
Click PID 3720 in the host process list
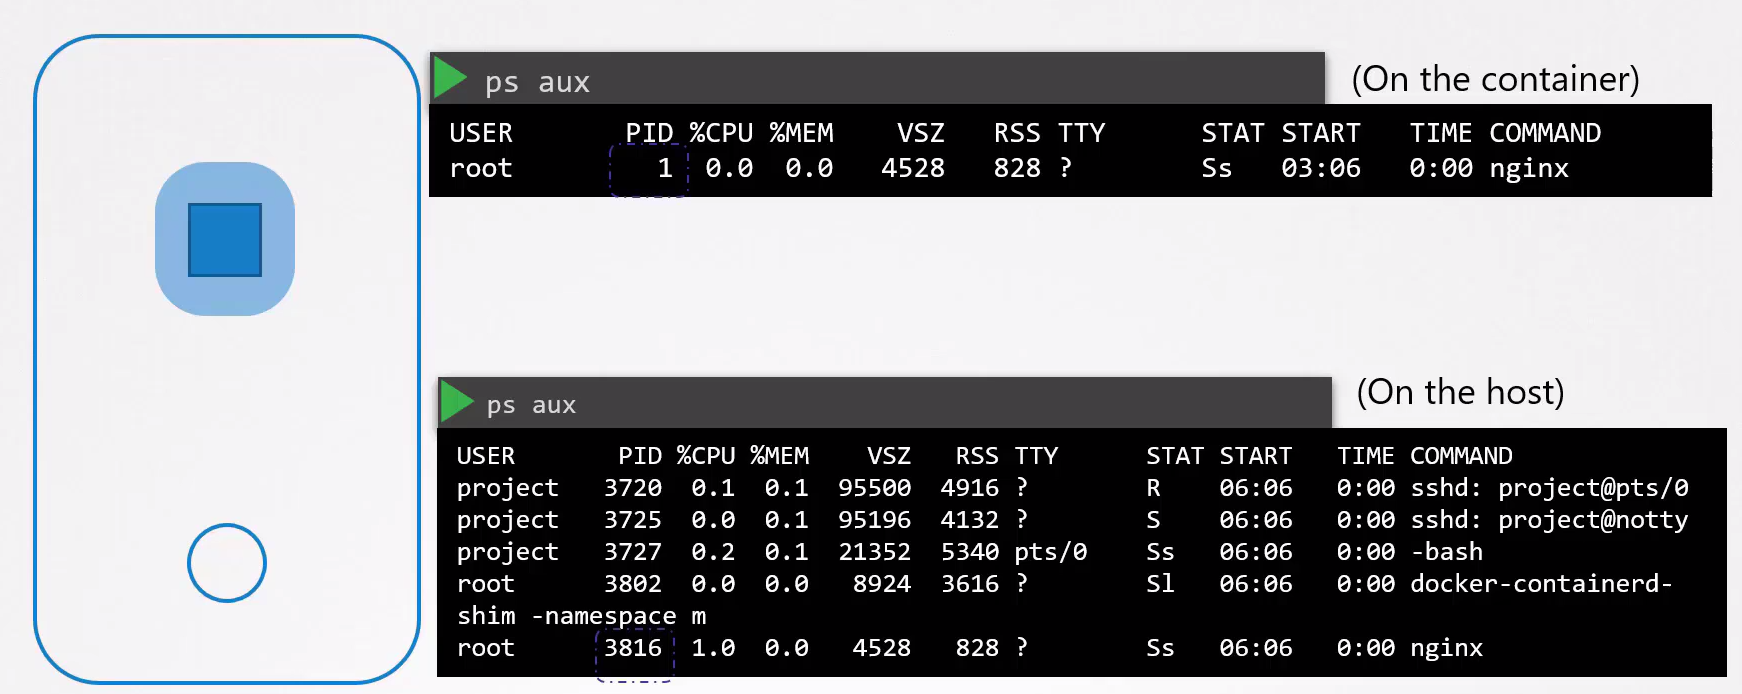click(x=632, y=488)
